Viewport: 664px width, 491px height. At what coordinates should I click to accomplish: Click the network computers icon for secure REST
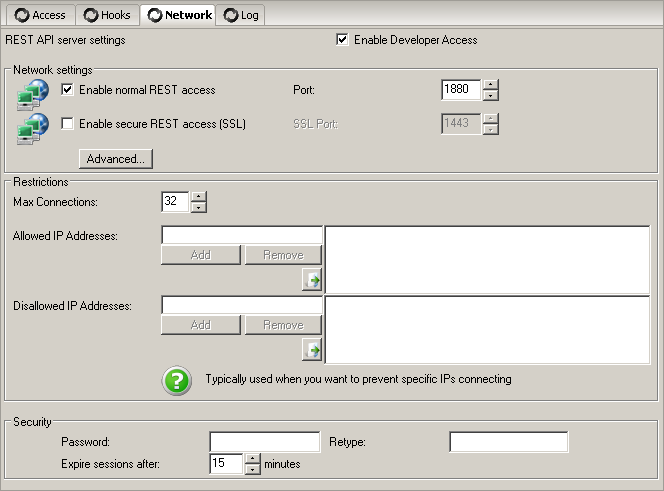[33, 127]
